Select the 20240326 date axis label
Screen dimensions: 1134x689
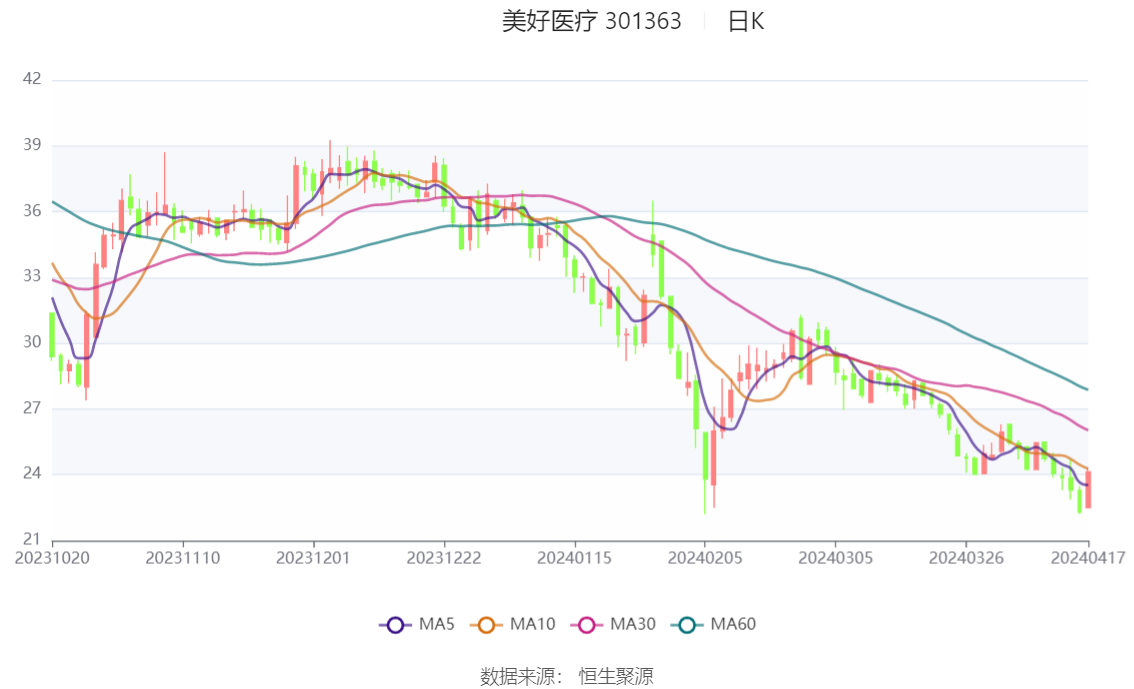pos(966,558)
